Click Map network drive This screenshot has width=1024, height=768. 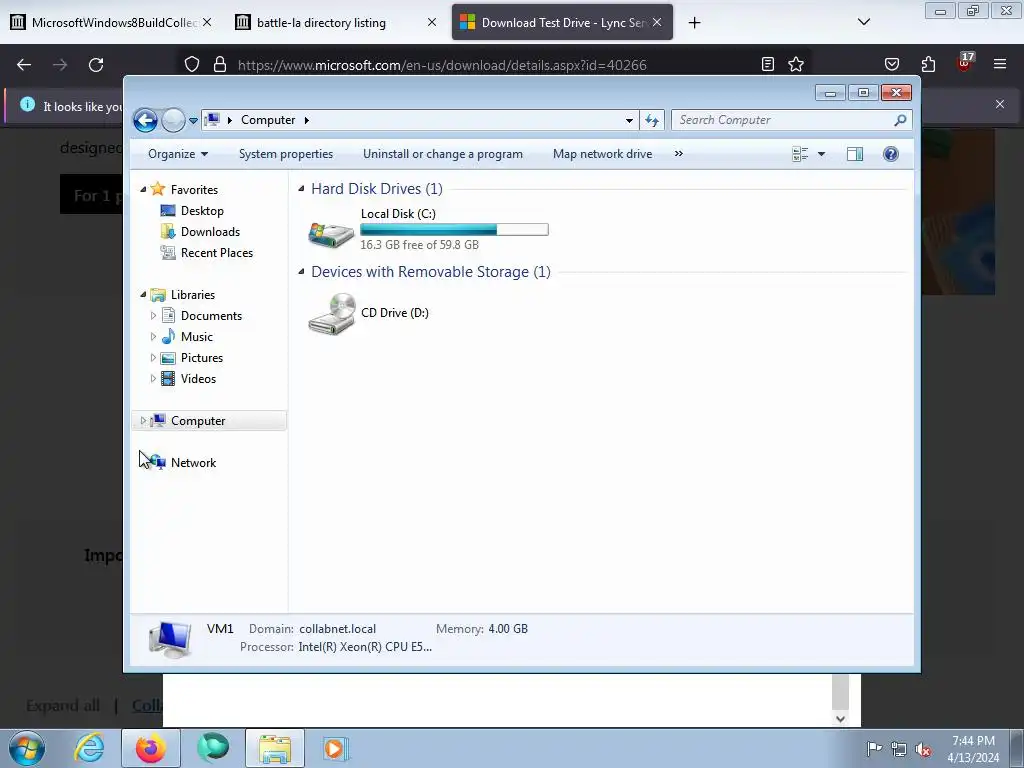coord(602,154)
